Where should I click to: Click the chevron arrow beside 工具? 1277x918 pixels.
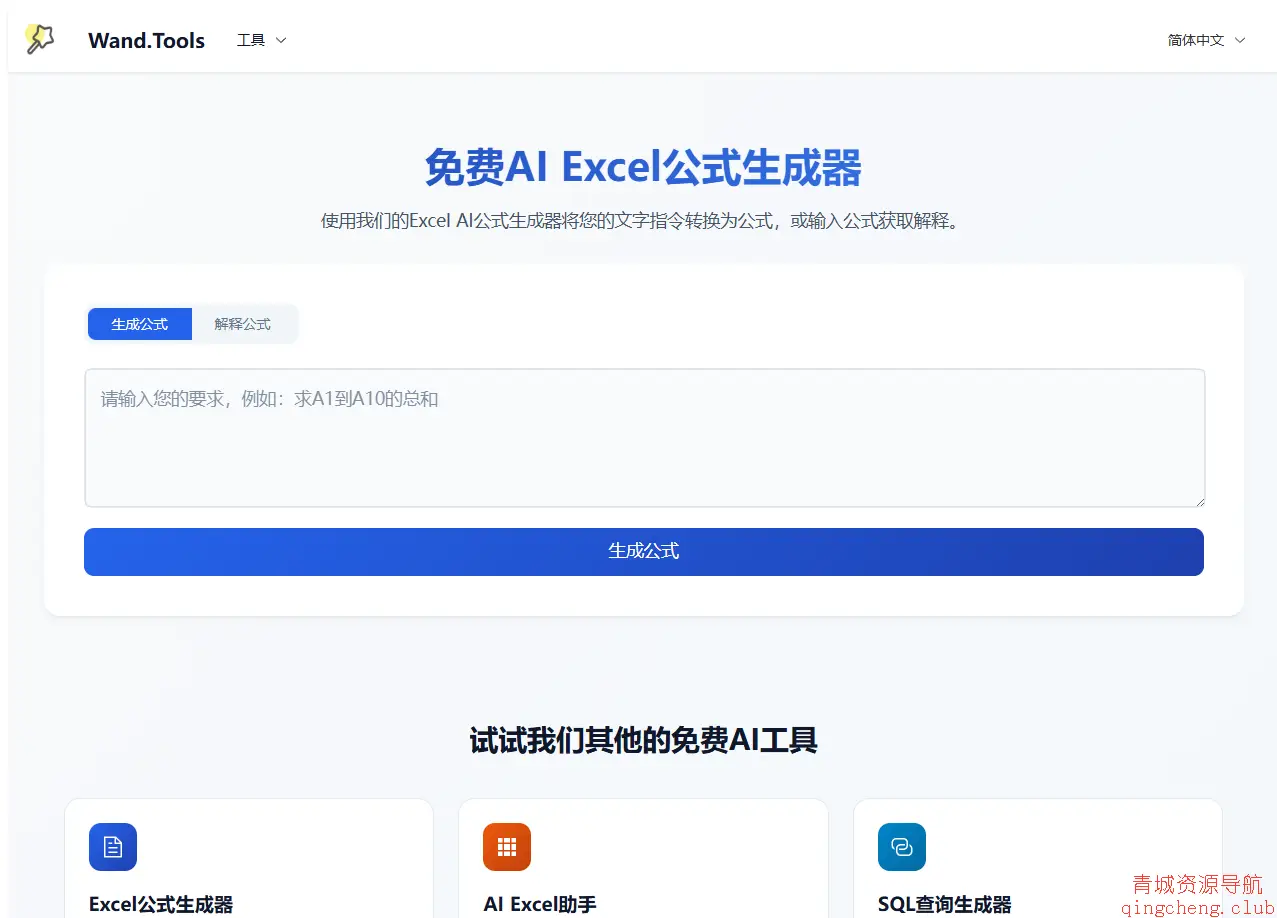pos(281,40)
